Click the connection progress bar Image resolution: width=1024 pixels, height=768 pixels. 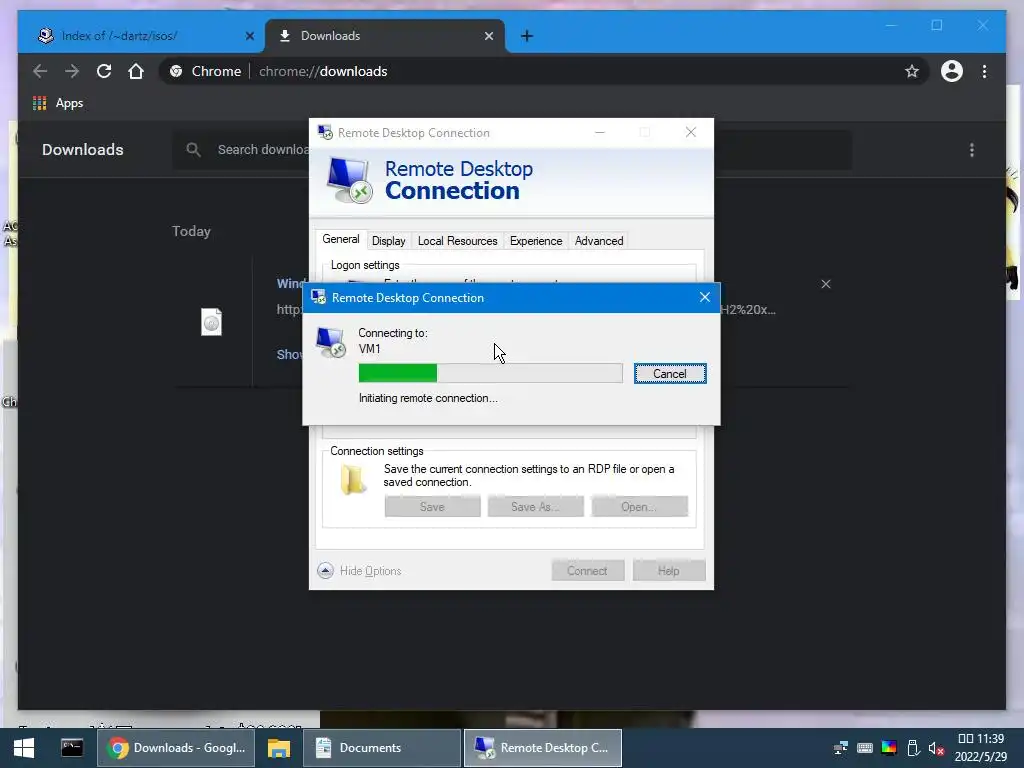tap(490, 373)
